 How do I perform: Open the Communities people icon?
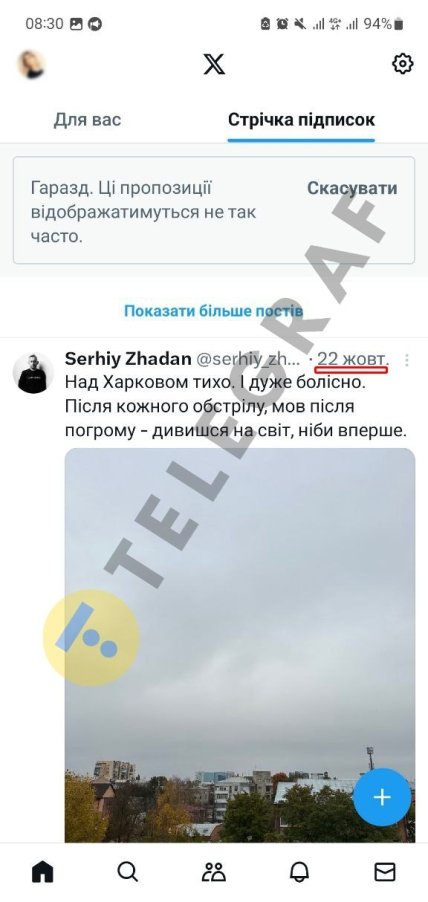coord(214,872)
